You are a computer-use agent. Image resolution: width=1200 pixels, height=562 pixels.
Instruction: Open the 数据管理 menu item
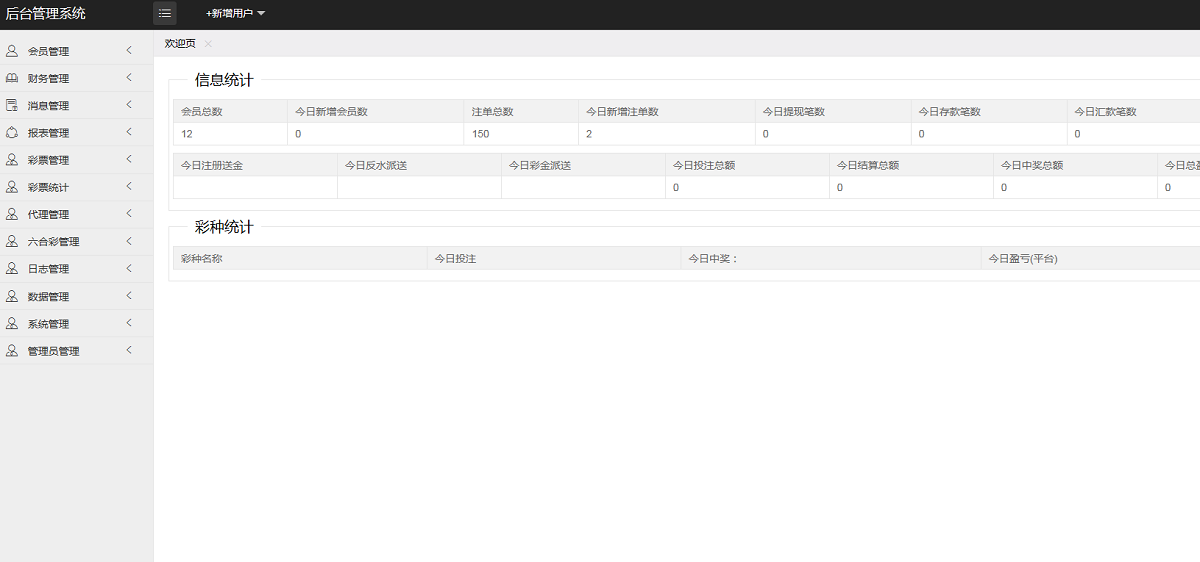pyautogui.click(x=48, y=297)
